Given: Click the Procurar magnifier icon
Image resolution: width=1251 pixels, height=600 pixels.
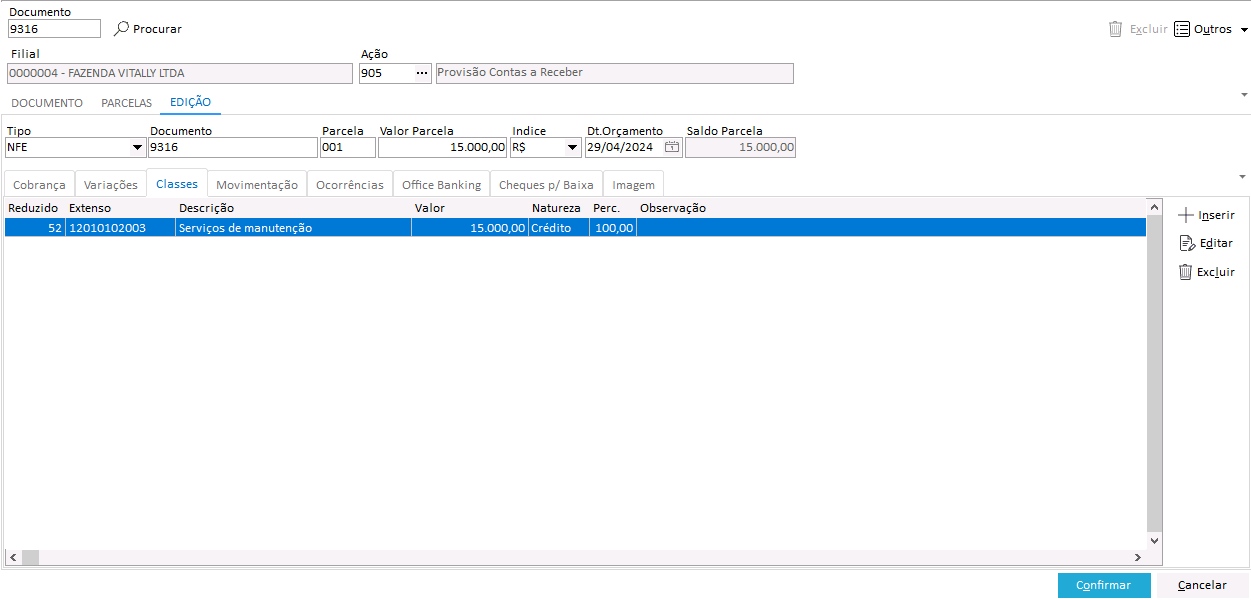Looking at the screenshot, I should pyautogui.click(x=122, y=29).
